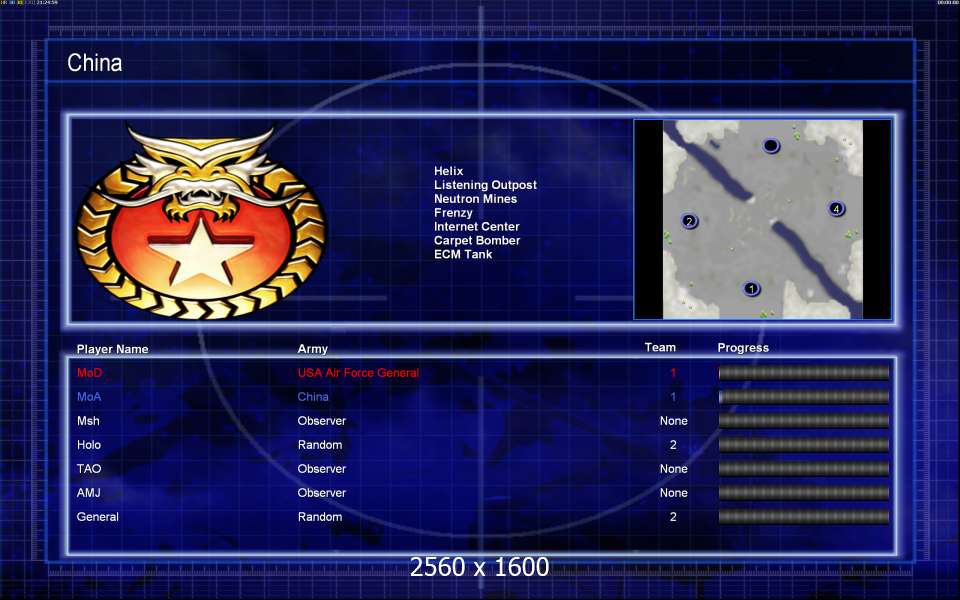Click the unnumbered start marker on the minimap
The image size is (960, 600).
coord(771,146)
